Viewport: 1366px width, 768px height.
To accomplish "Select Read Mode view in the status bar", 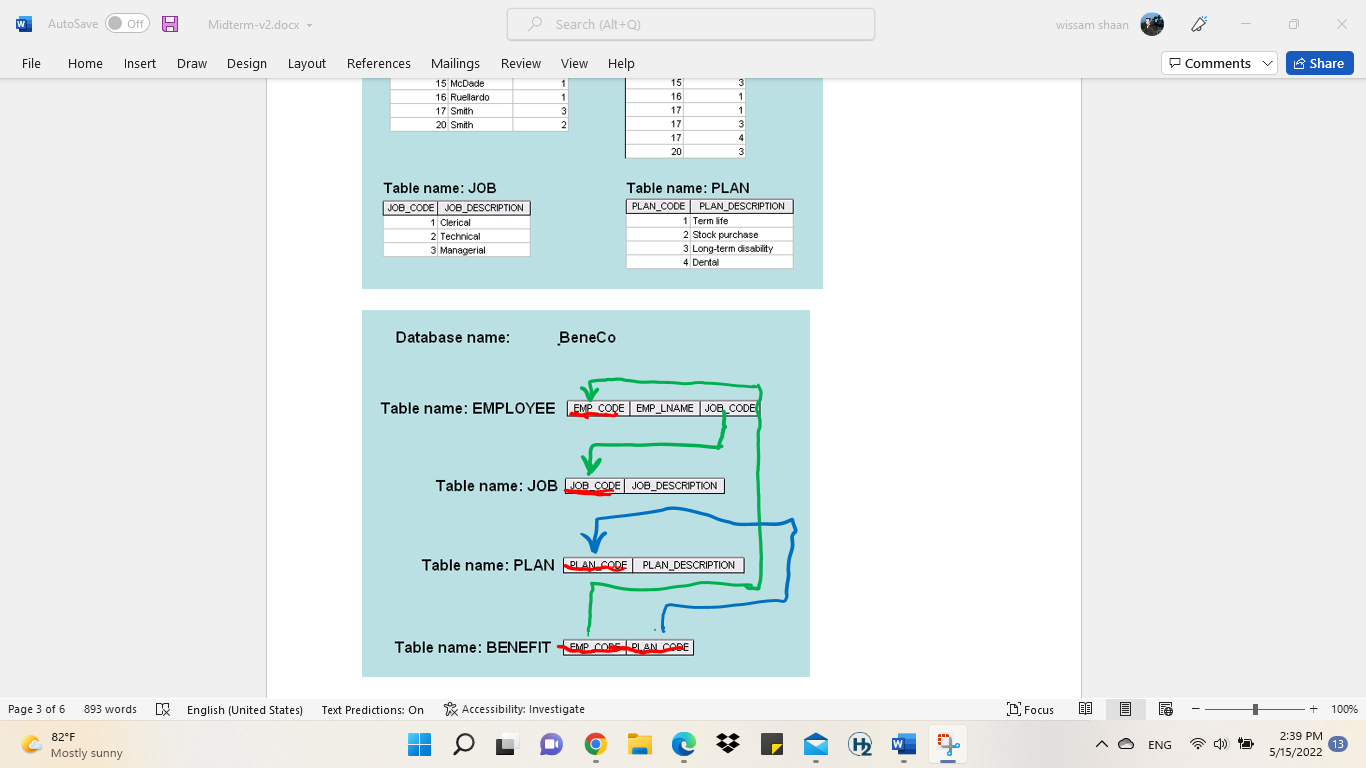I will 1085,709.
